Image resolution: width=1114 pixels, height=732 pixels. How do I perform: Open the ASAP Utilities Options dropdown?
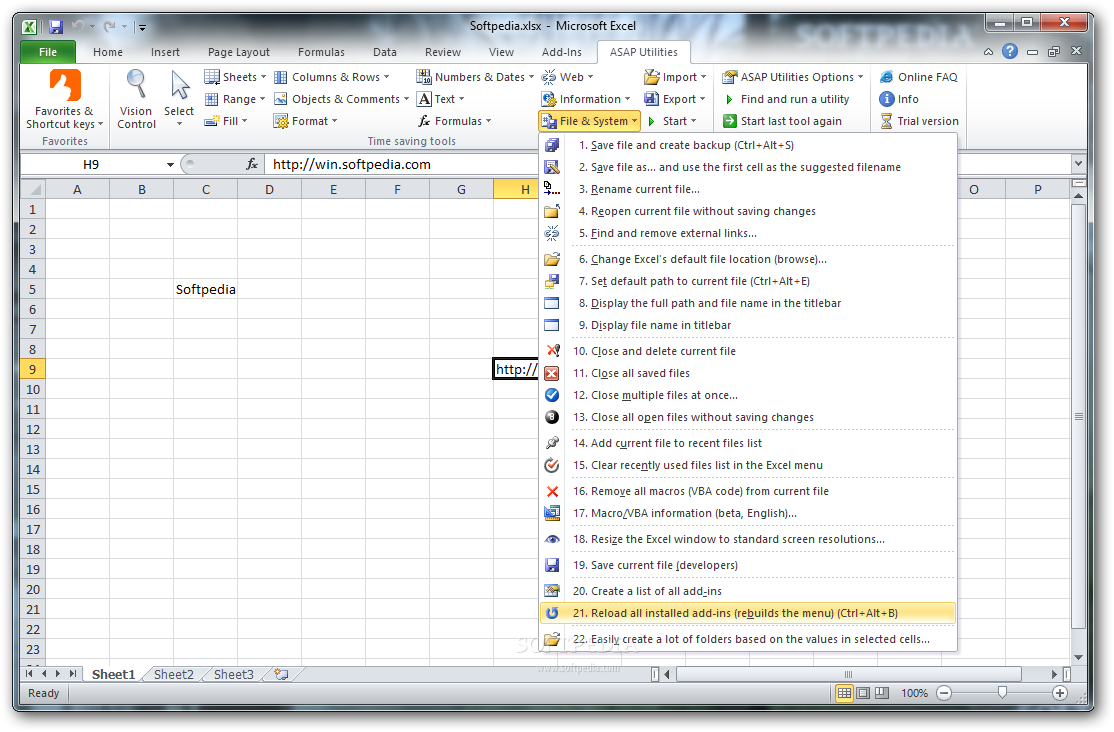[x=793, y=77]
